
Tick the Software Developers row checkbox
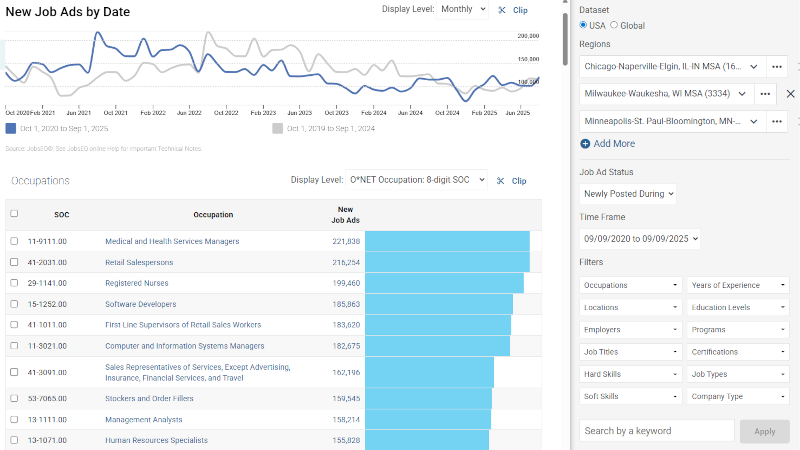pos(14,304)
